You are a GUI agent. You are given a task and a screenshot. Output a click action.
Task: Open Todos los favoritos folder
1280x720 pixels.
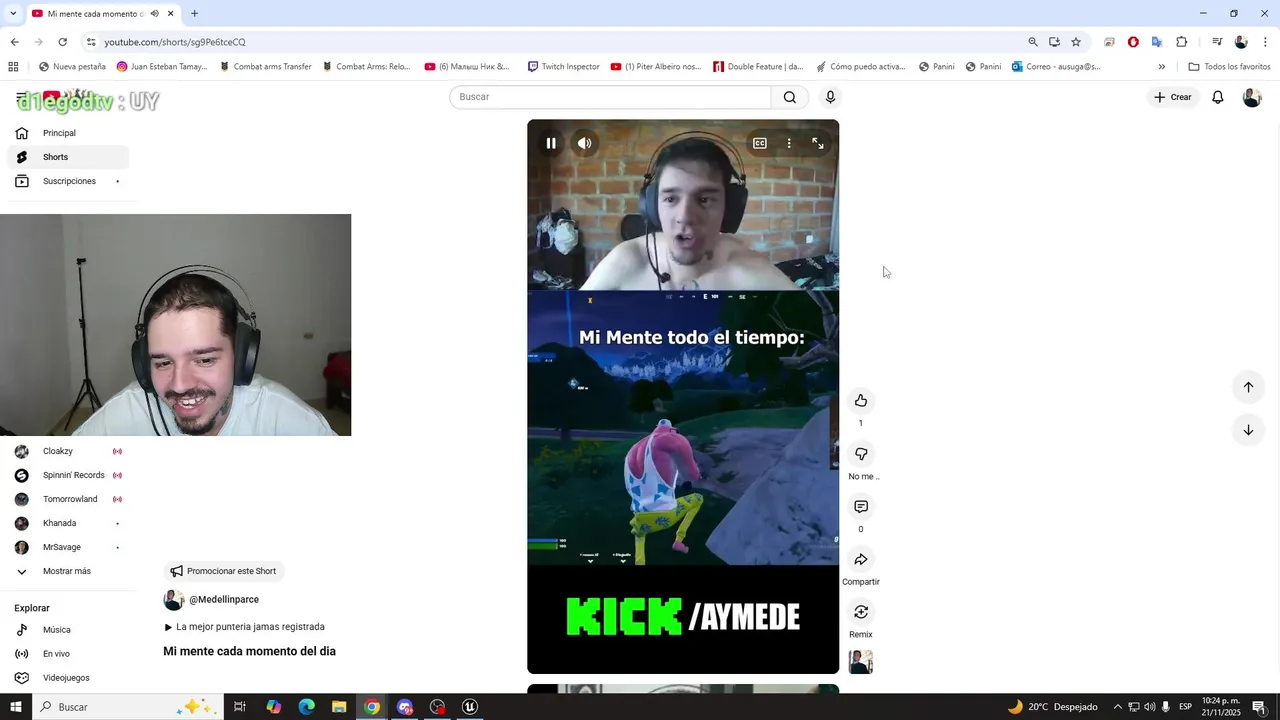tap(1229, 67)
